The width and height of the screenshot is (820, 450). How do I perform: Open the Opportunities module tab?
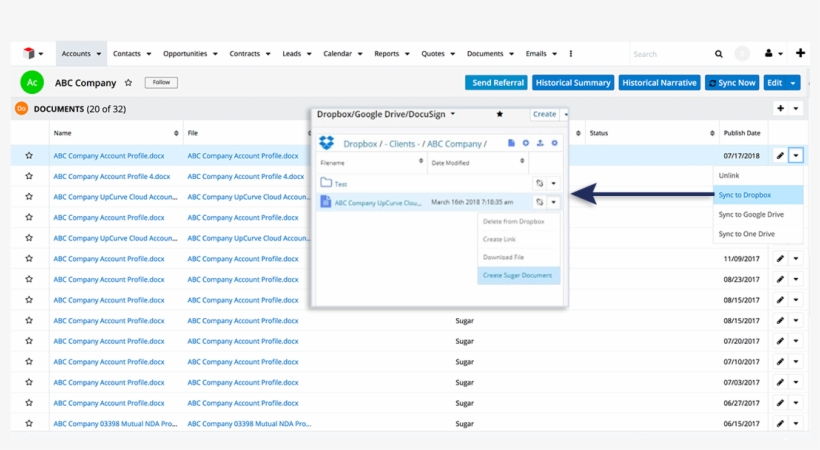pyautogui.click(x=185, y=53)
